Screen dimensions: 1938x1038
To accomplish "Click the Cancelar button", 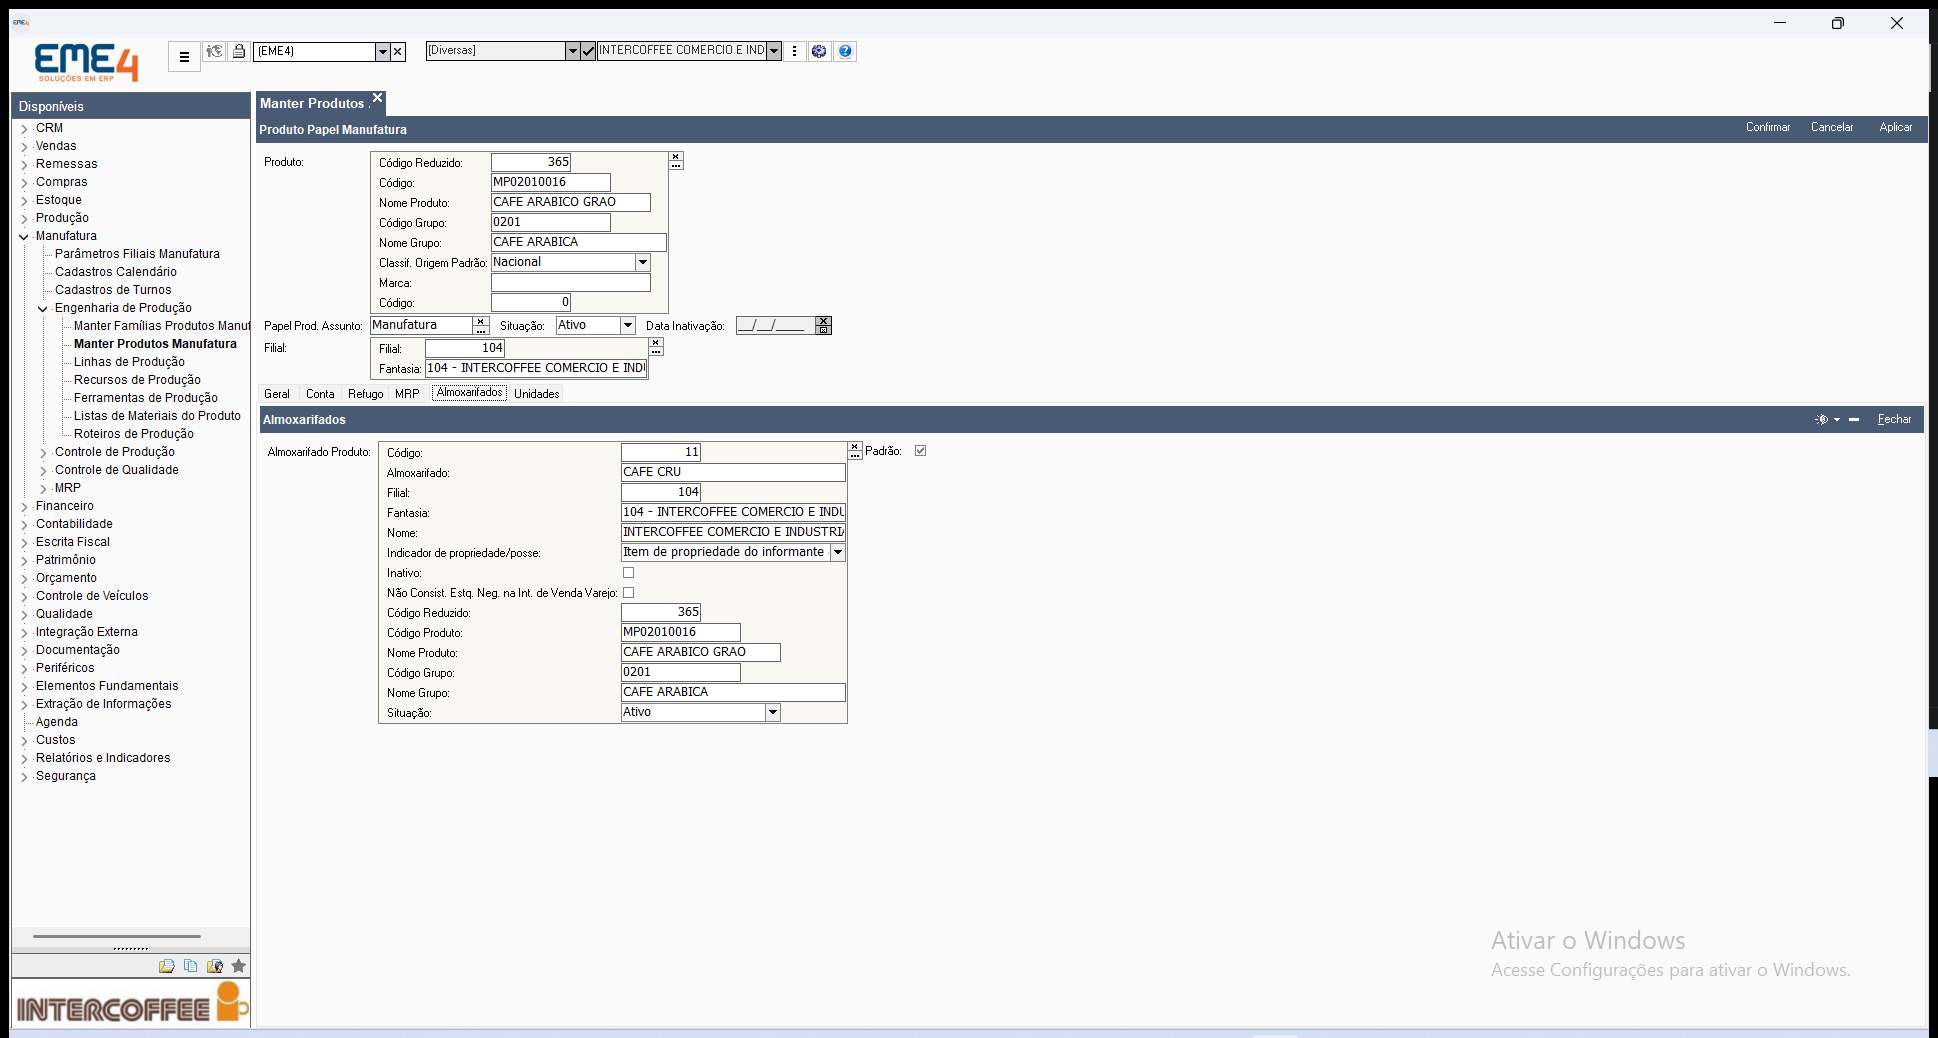I will [x=1832, y=127].
